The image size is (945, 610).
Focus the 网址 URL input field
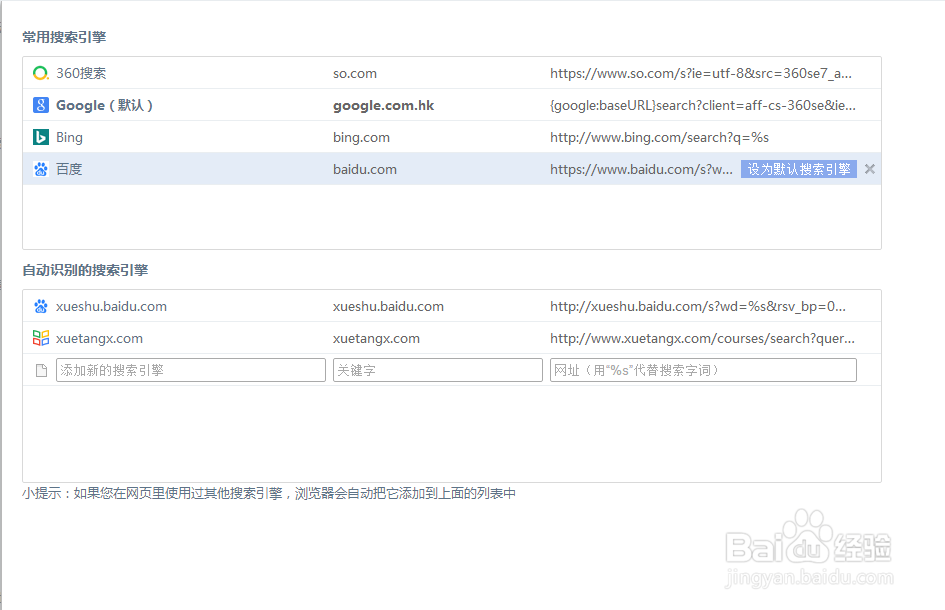pyautogui.click(x=703, y=370)
